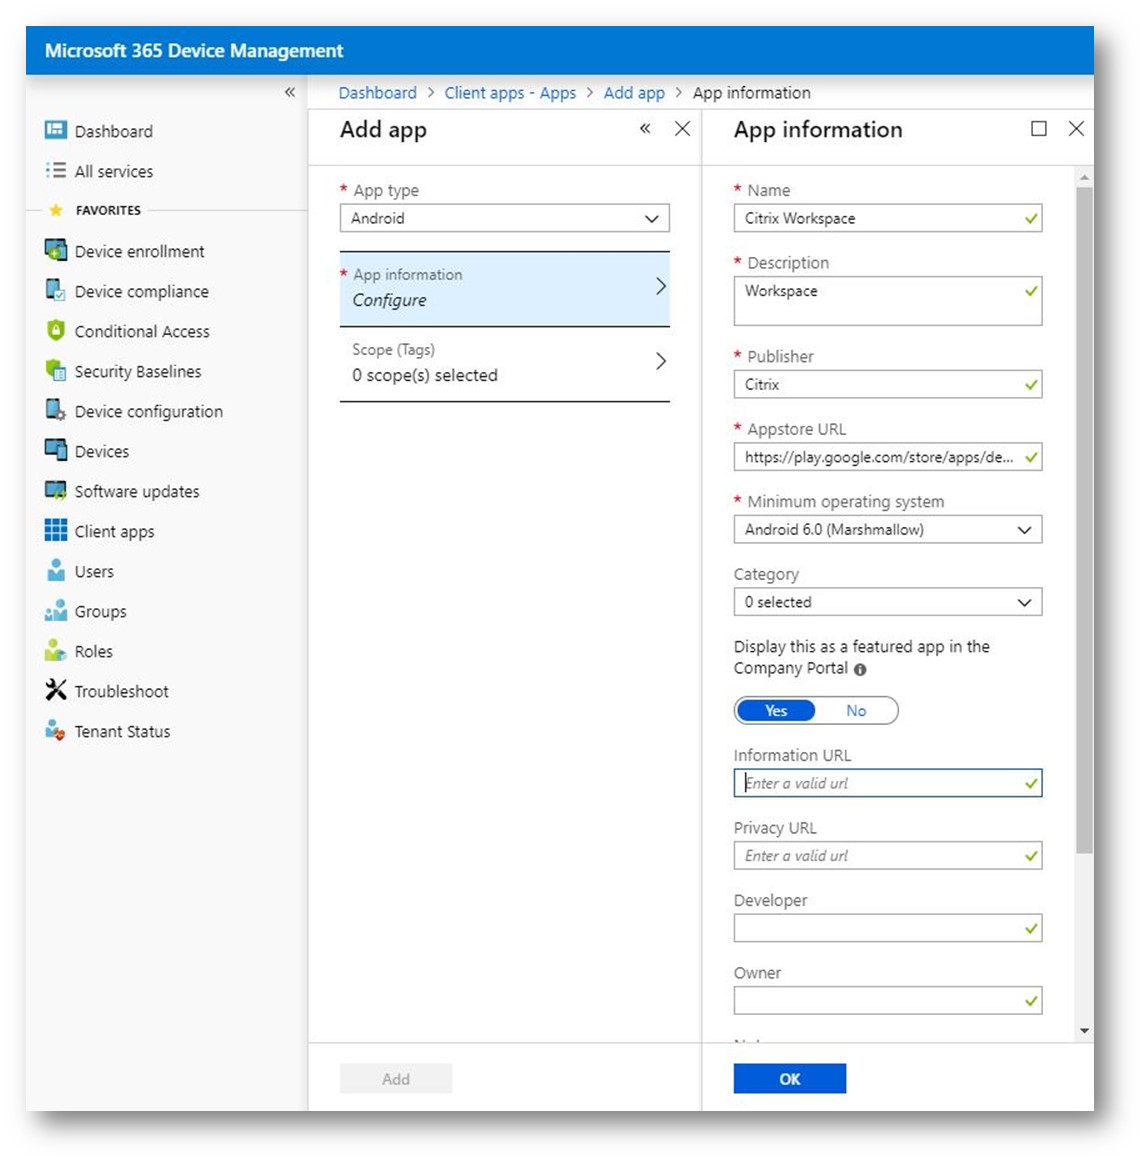Click the Device compliance icon
The width and height of the screenshot is (1146, 1163).
[56, 290]
